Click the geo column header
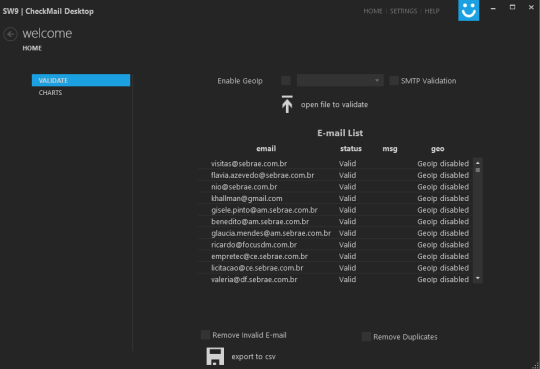Screen dimensions: 540x369 (x=437, y=149)
